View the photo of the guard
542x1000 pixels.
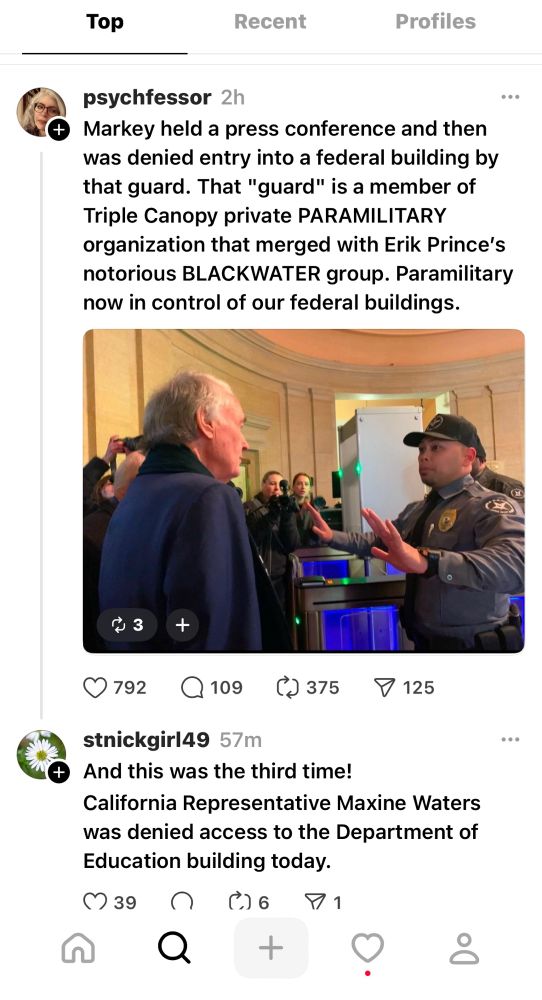pyautogui.click(x=304, y=490)
